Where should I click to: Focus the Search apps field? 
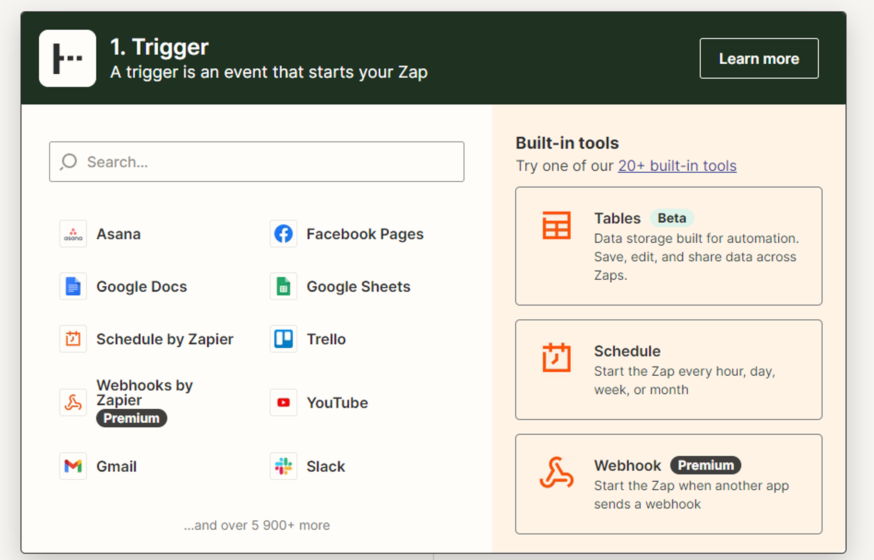point(256,162)
